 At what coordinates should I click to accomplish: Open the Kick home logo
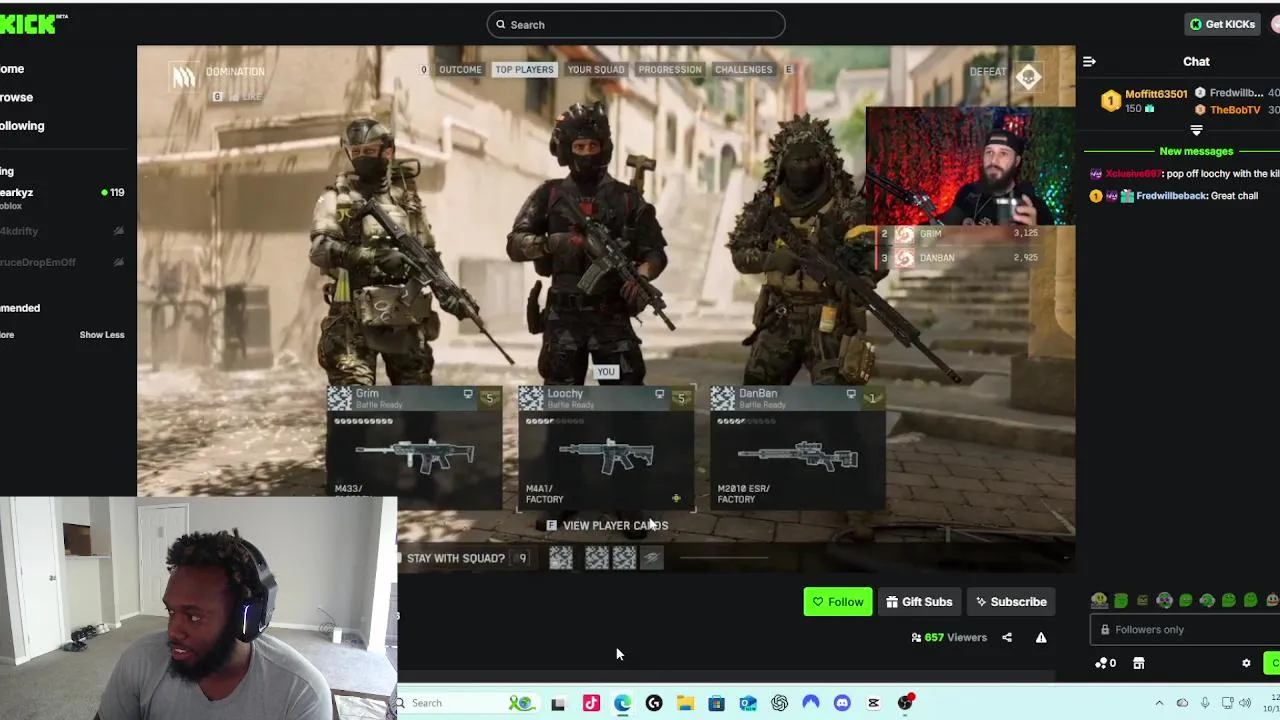click(30, 24)
